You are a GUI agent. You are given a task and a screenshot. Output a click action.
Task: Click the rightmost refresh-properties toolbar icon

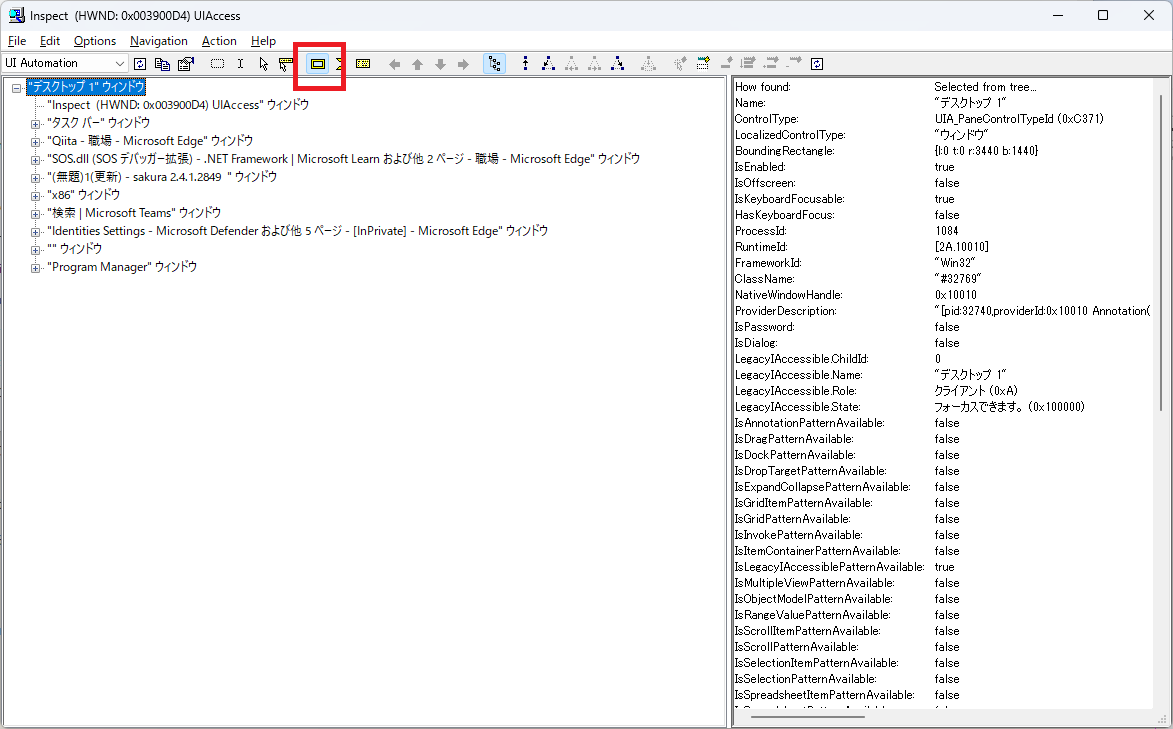(817, 63)
